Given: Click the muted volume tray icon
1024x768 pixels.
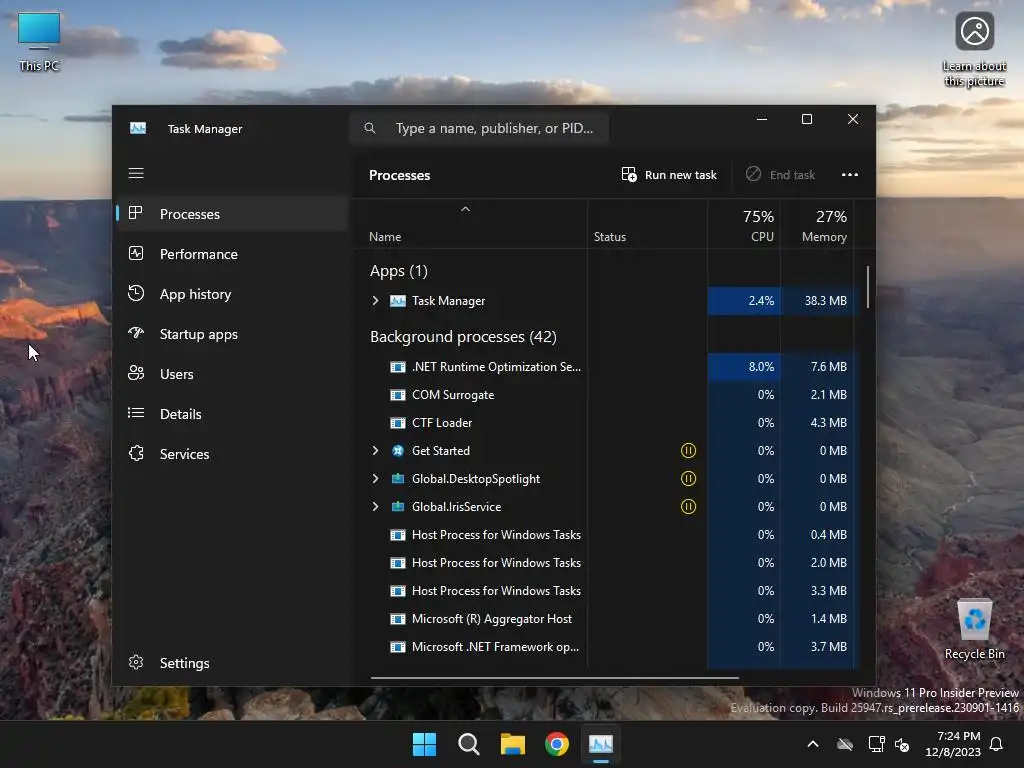Looking at the screenshot, I should 902,744.
